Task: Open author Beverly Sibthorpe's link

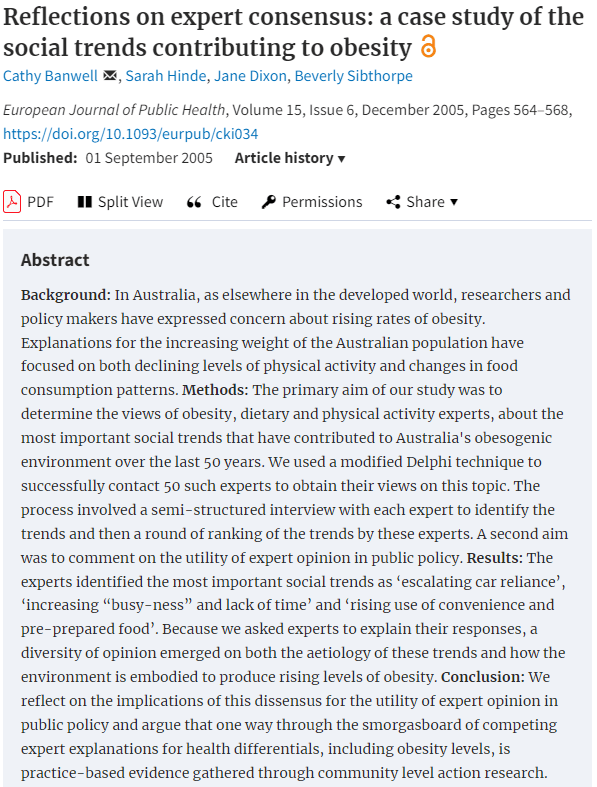Action: (x=353, y=76)
